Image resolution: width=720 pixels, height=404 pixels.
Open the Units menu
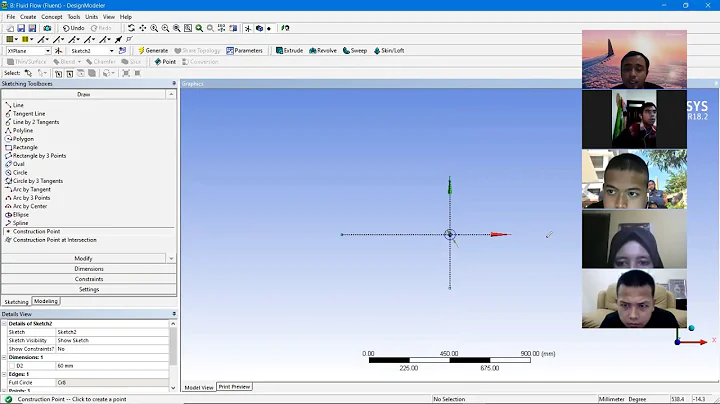click(x=91, y=17)
